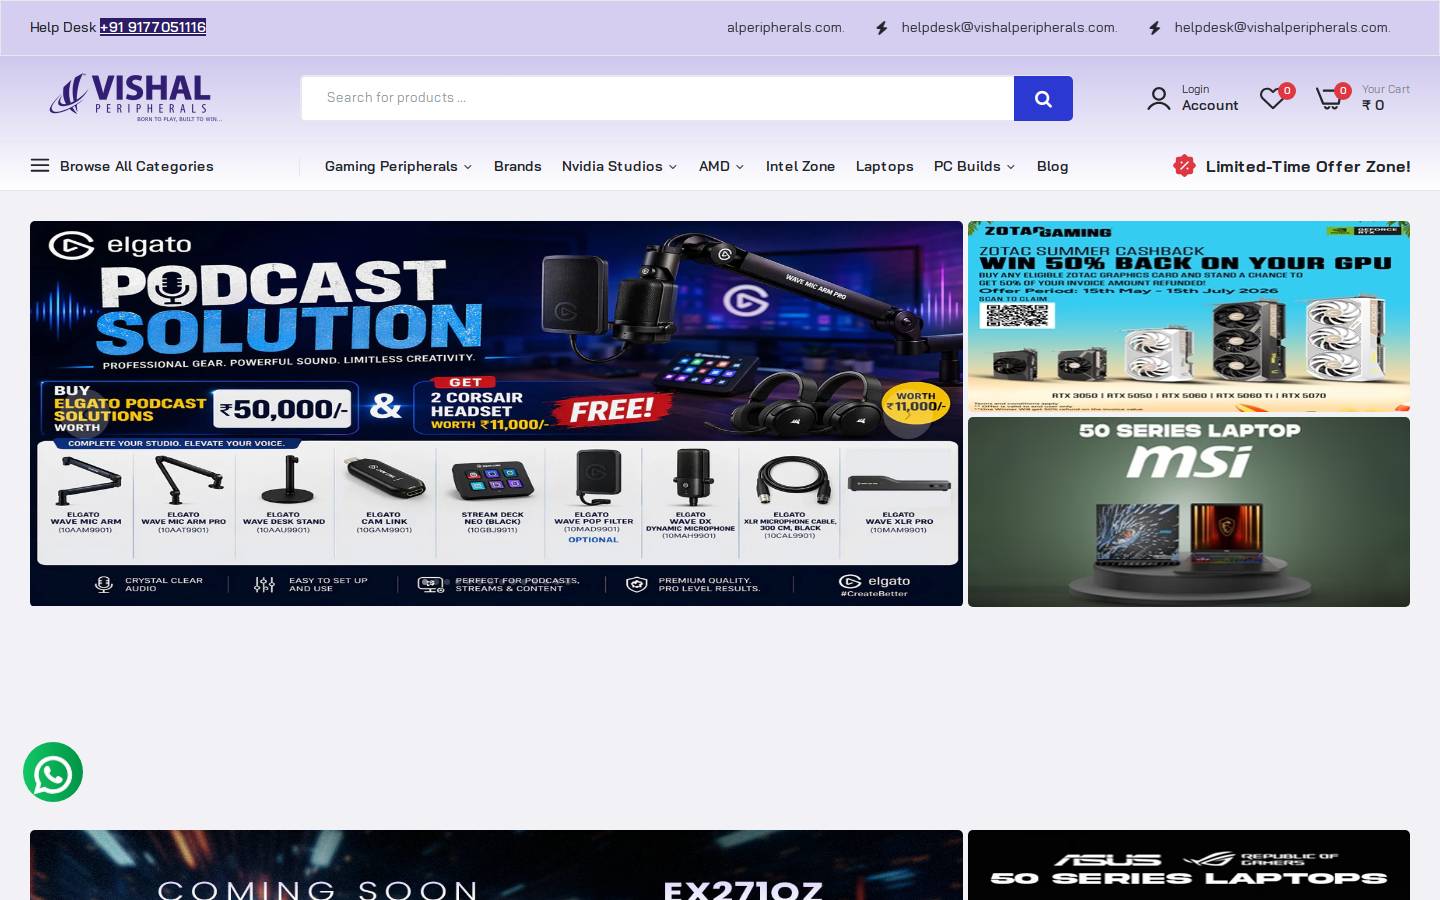Open the Brands menu item
This screenshot has width=1440, height=900.
[517, 166]
